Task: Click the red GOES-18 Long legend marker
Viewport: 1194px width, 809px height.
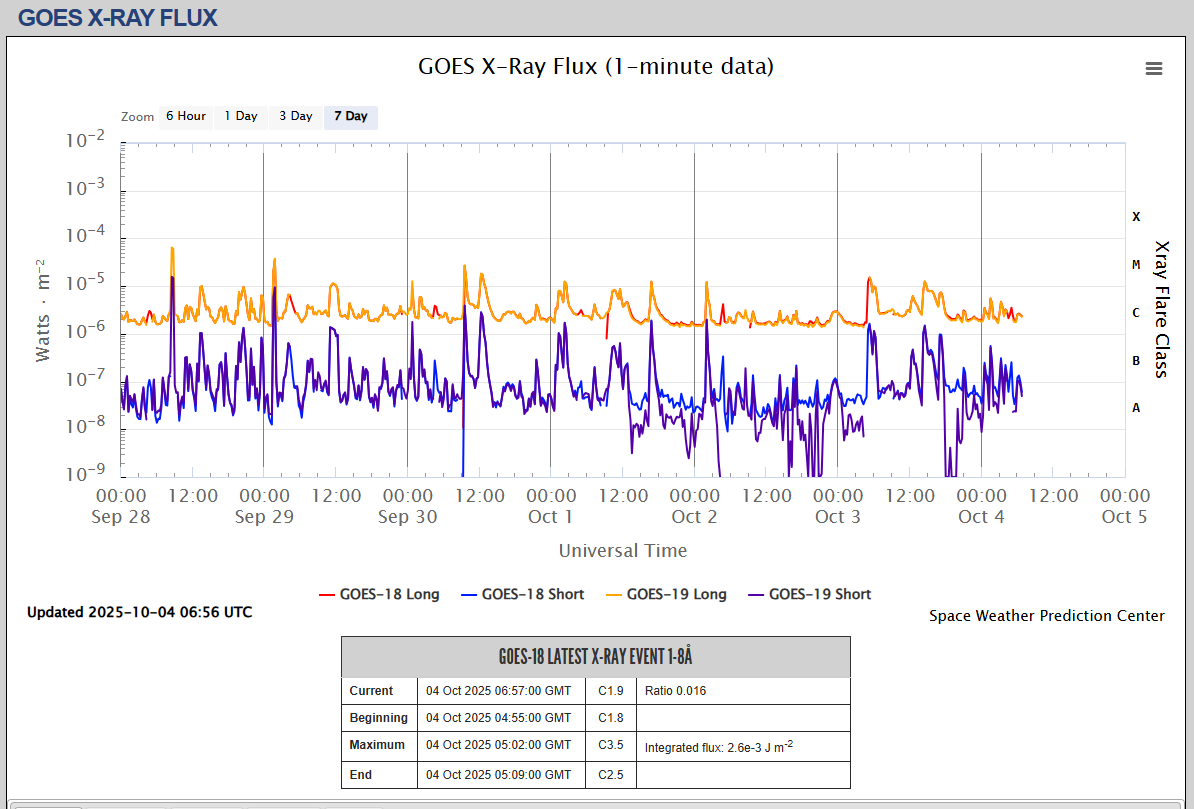Action: coord(326,595)
